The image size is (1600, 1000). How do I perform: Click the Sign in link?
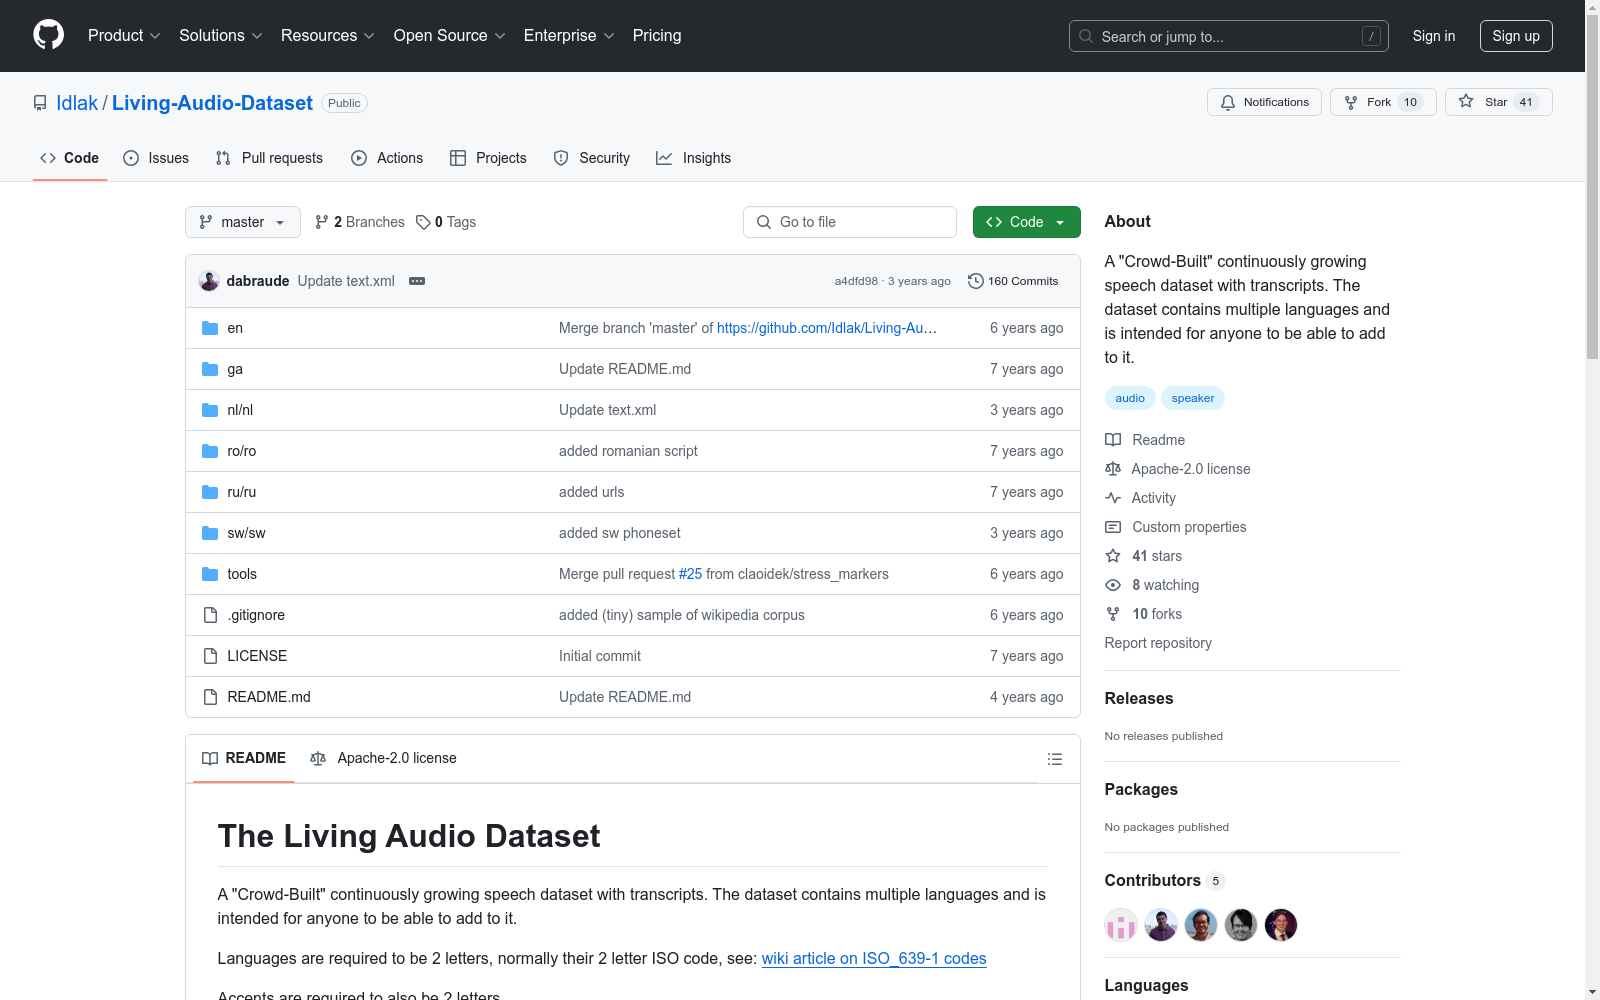pyautogui.click(x=1434, y=36)
